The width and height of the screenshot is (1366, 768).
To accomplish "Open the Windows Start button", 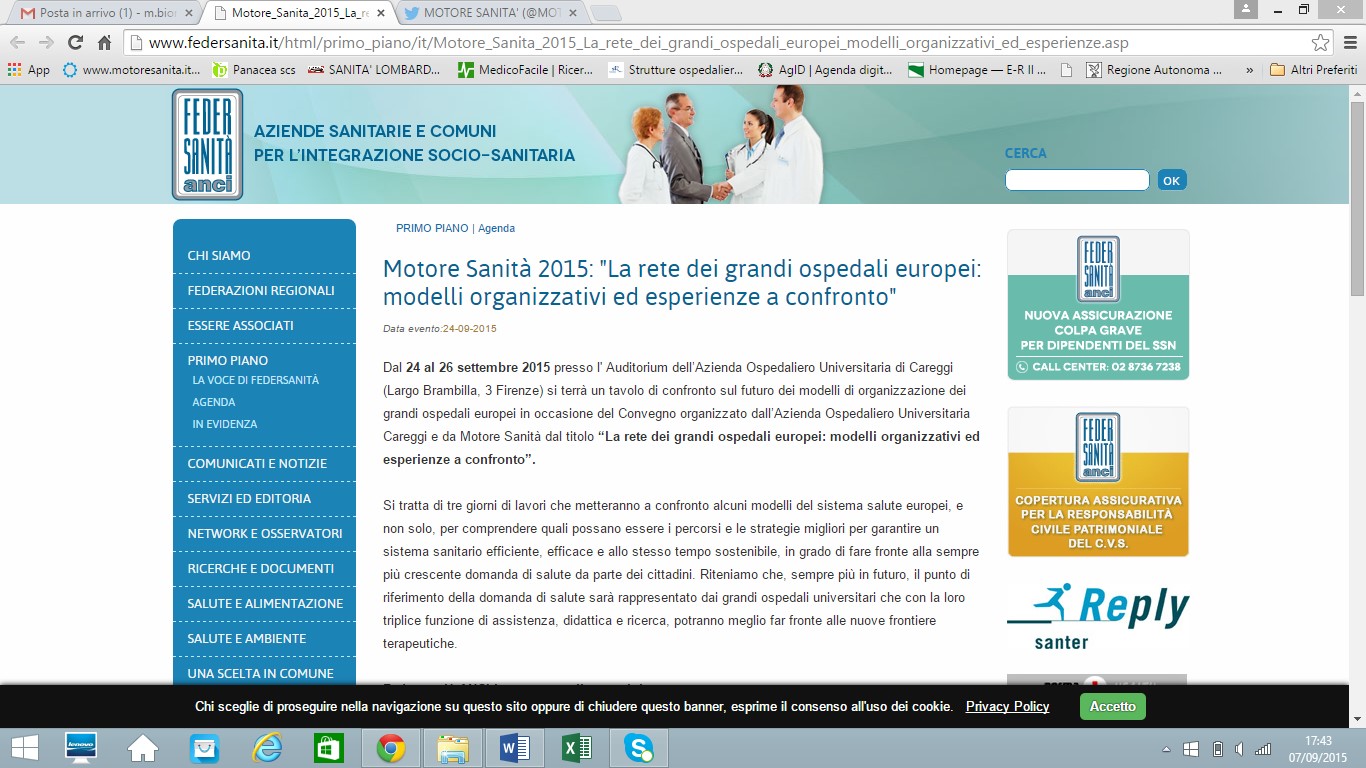I will (x=24, y=748).
